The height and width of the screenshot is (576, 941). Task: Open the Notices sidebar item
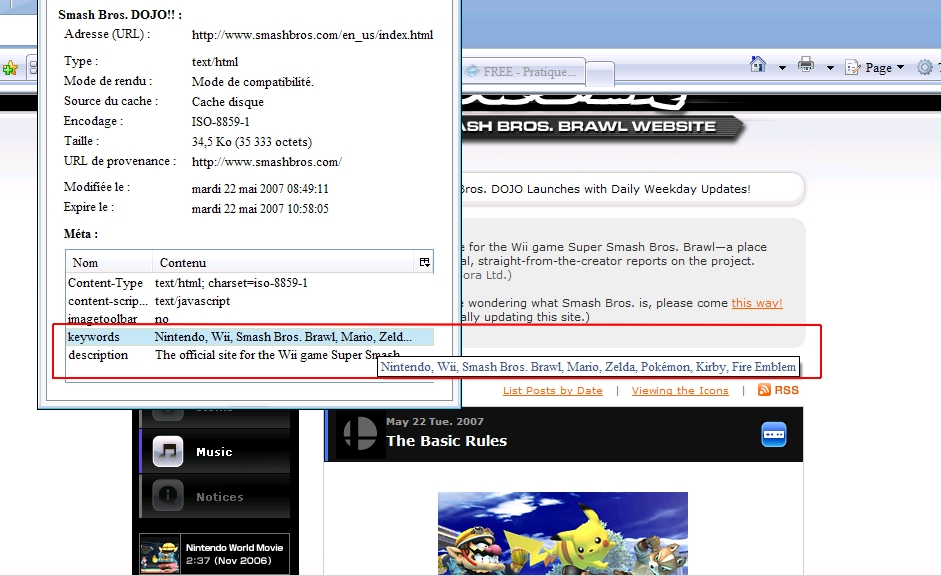point(215,497)
